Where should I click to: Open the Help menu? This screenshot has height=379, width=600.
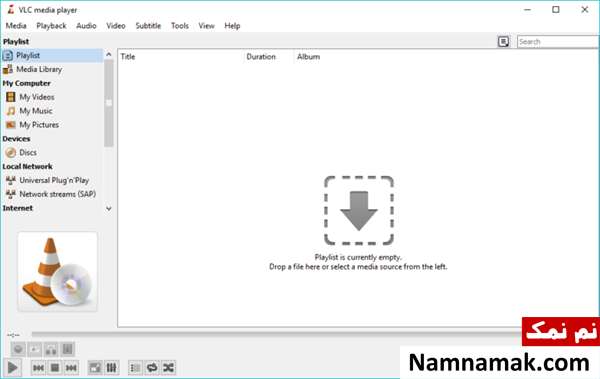[232, 26]
